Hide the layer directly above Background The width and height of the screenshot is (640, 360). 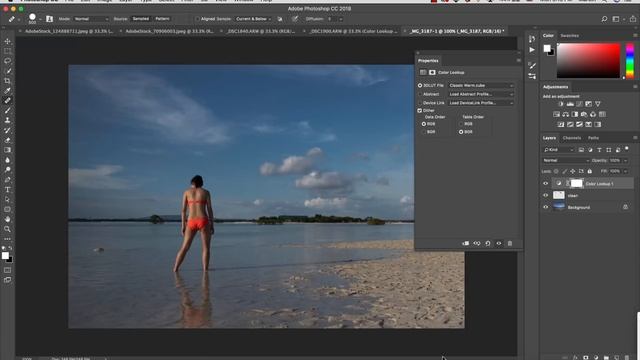click(x=546, y=196)
